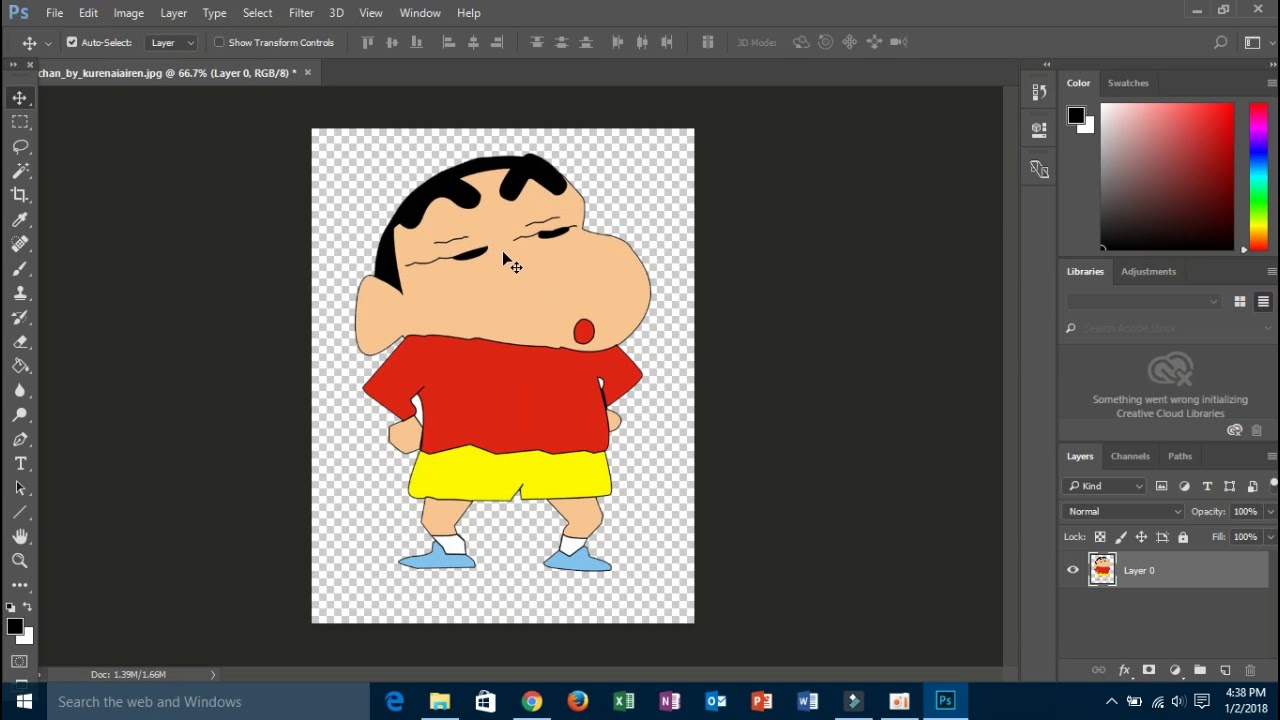The height and width of the screenshot is (720, 1280).
Task: Click the Windows search box
Action: (207, 702)
